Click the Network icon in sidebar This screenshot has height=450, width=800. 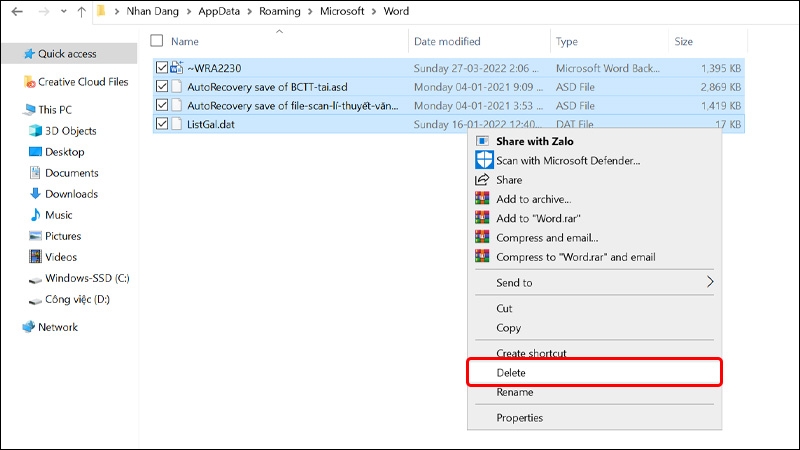[x=29, y=327]
